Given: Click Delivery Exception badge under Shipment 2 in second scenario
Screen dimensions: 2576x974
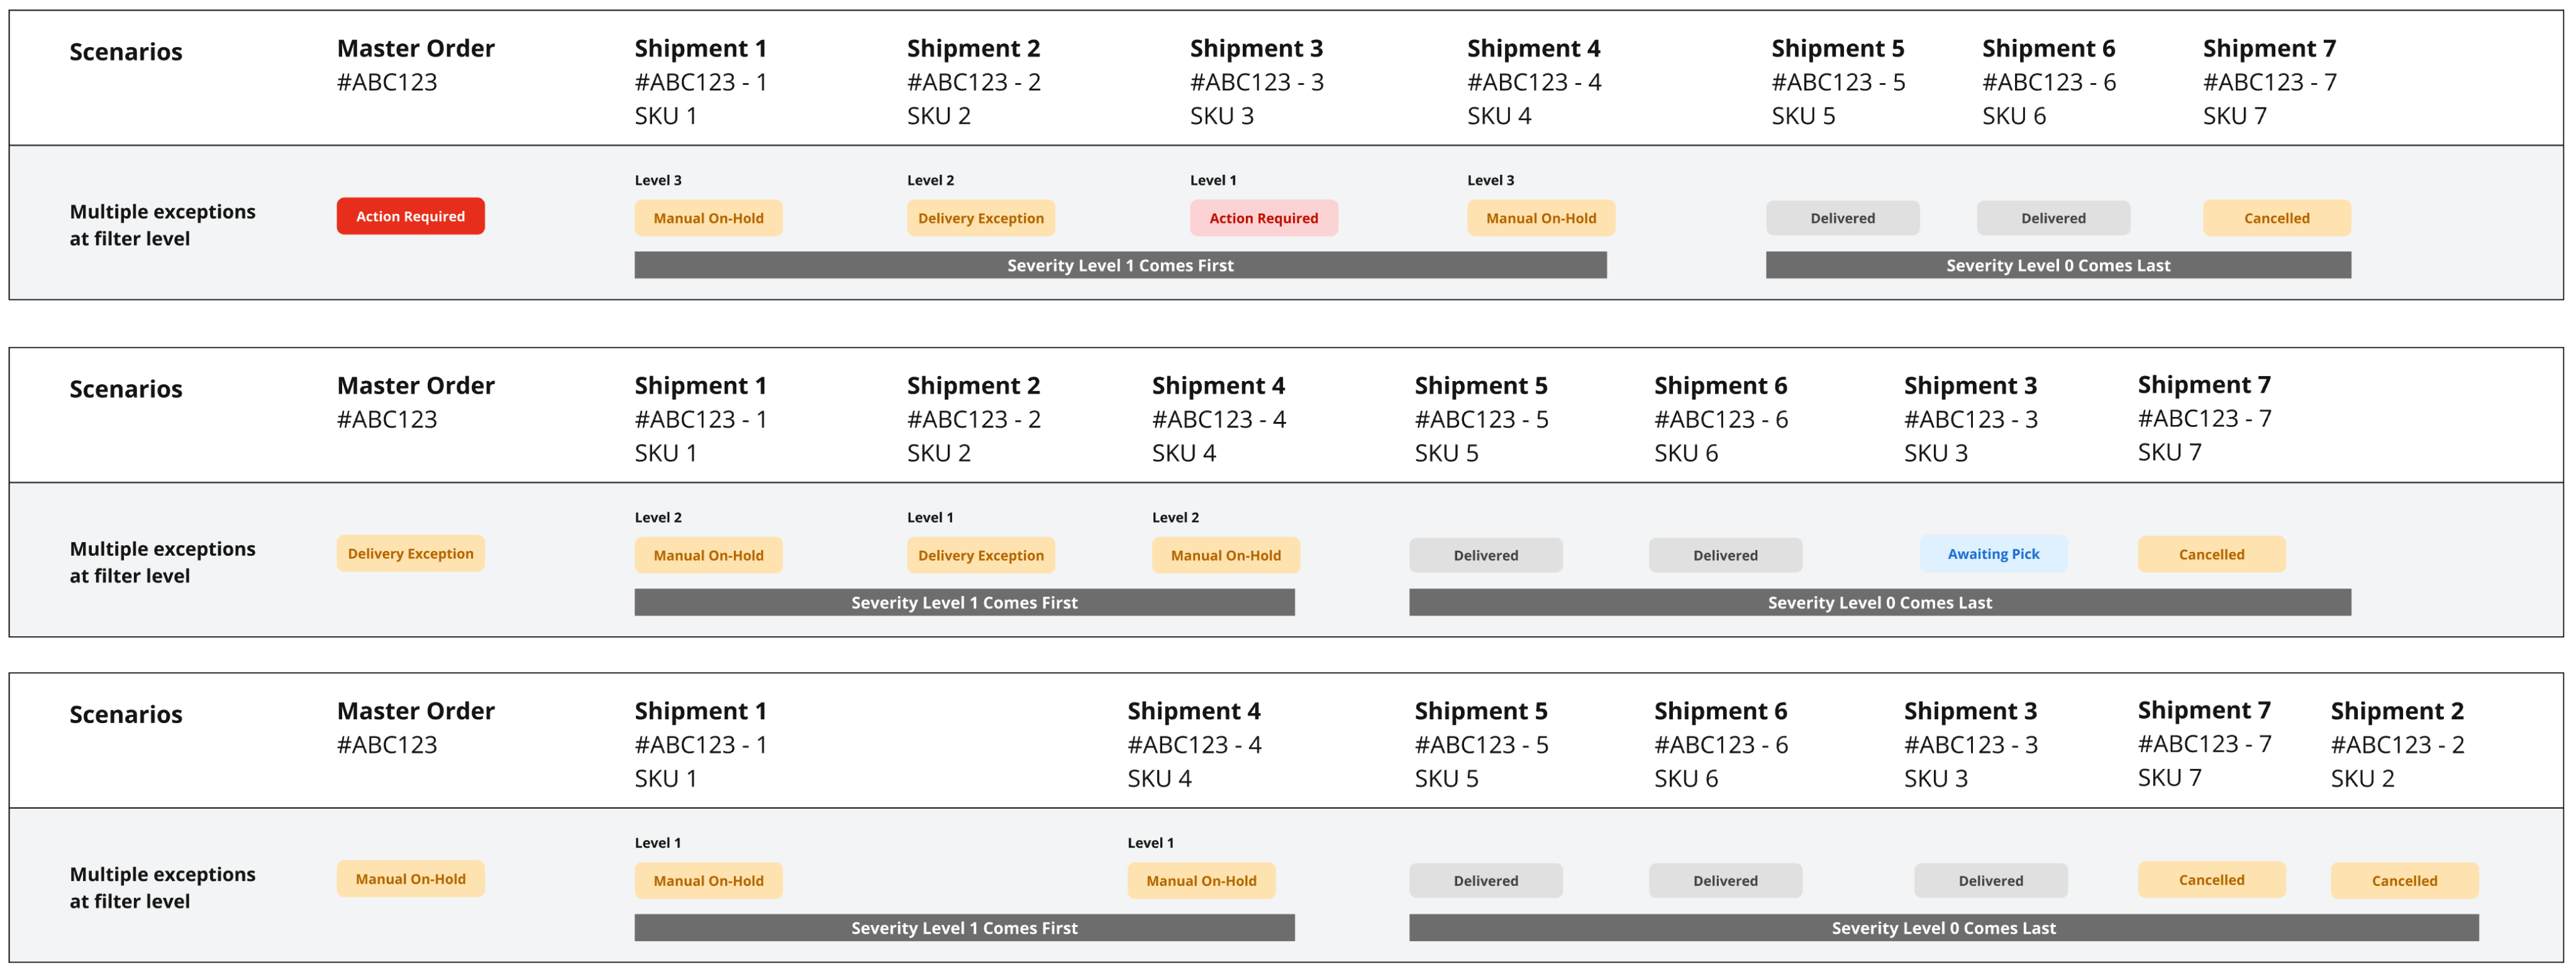Looking at the screenshot, I should 980,555.
